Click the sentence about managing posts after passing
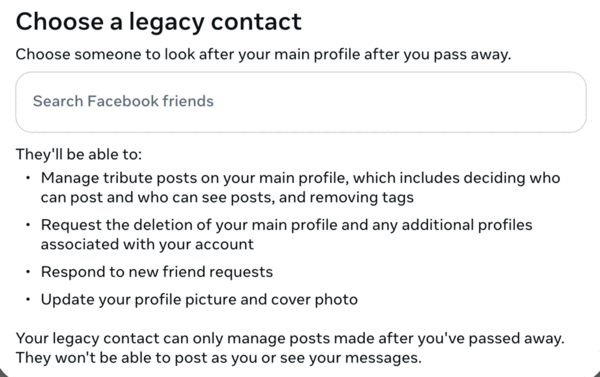This screenshot has width=600, height=377. (x=290, y=338)
